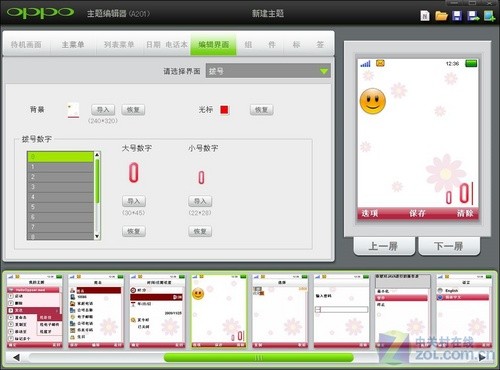
Task: Click 导入 under 小号数字
Action: coord(200,201)
